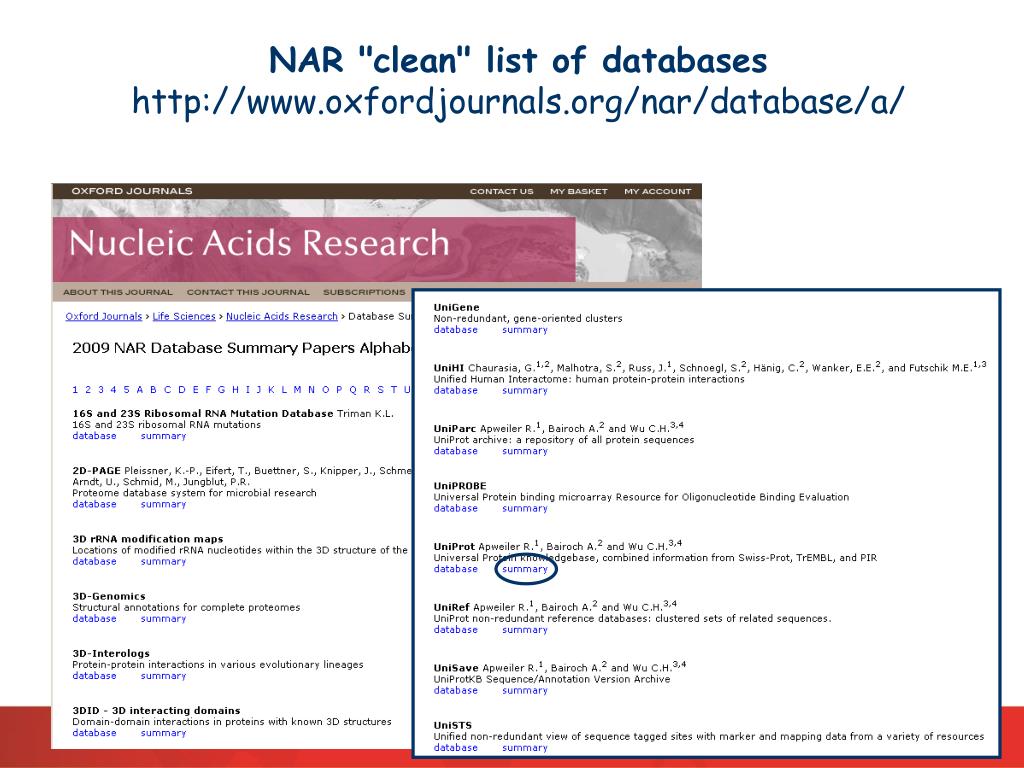Open summary link for 3DID interacting domains

(x=163, y=733)
